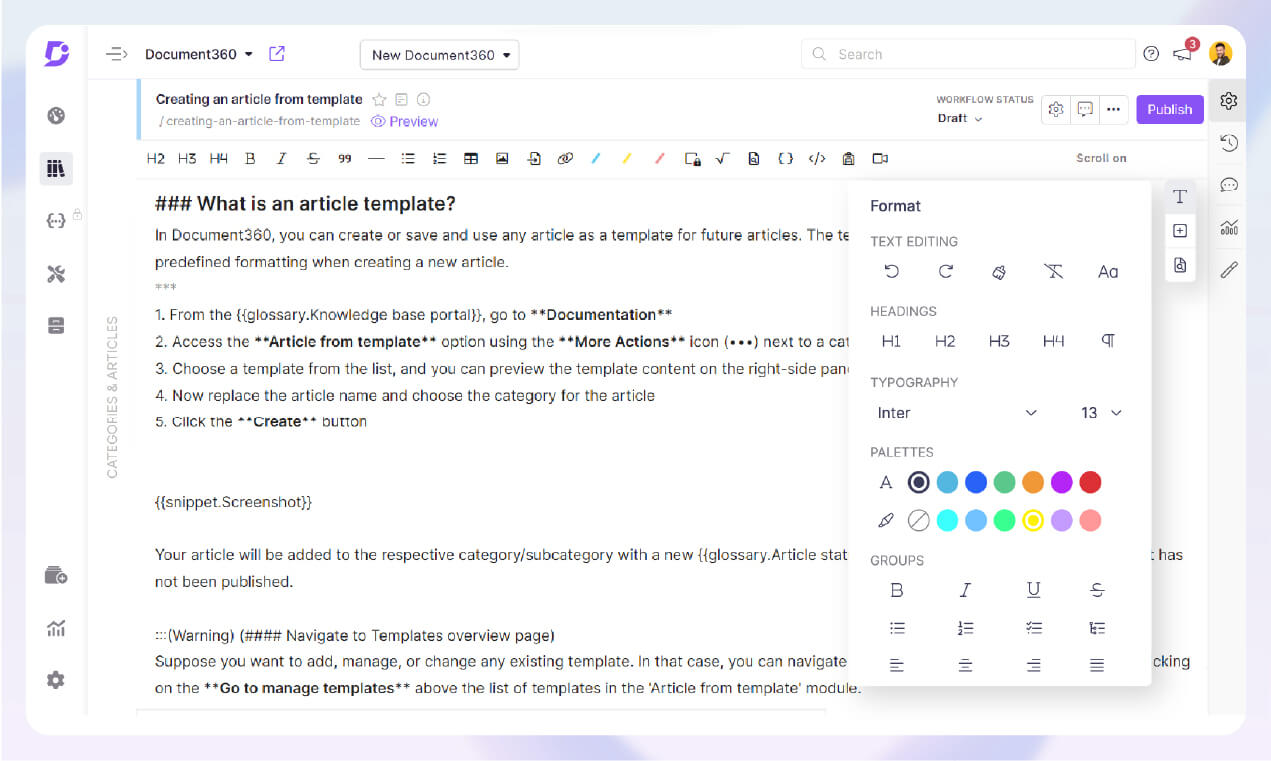Screen dimensions: 1271x761
Task: Toggle underline in the Groups section
Action: (x=1033, y=590)
